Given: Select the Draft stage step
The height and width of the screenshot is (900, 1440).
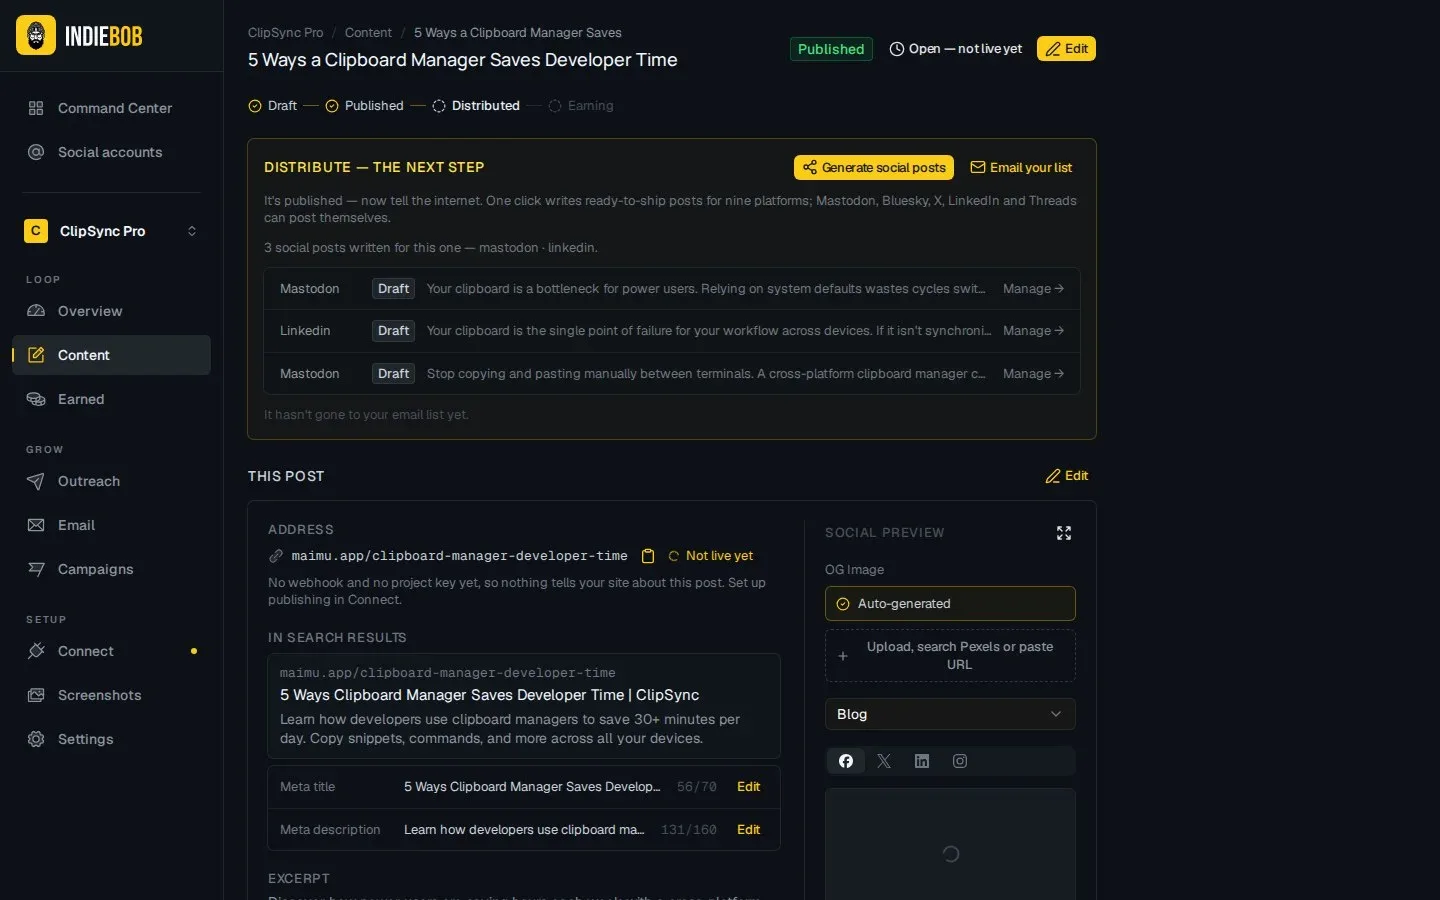Looking at the screenshot, I should [x=273, y=106].
